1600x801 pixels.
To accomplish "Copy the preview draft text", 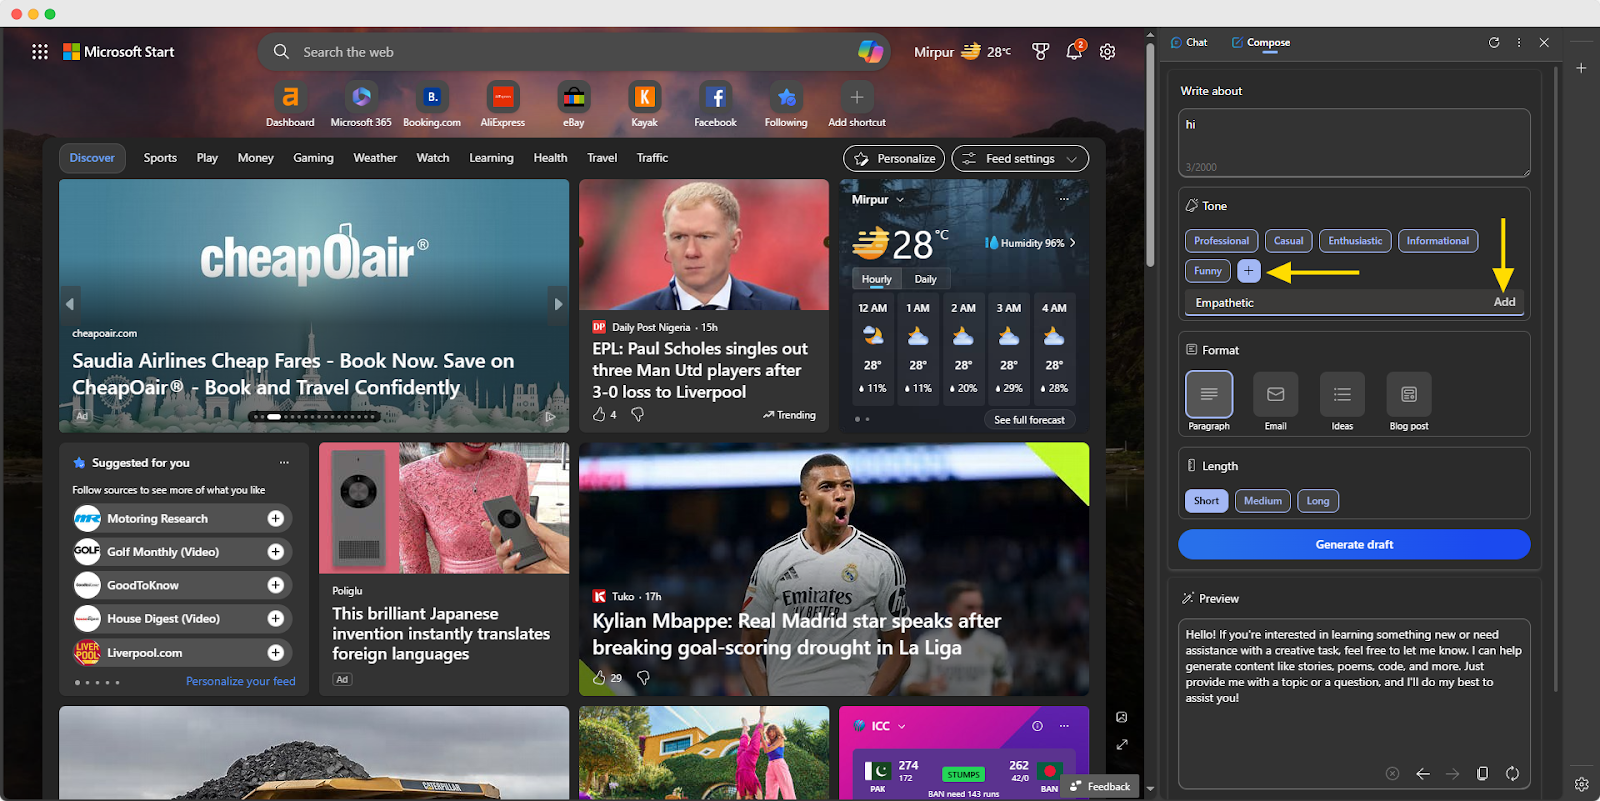I will click(1483, 773).
